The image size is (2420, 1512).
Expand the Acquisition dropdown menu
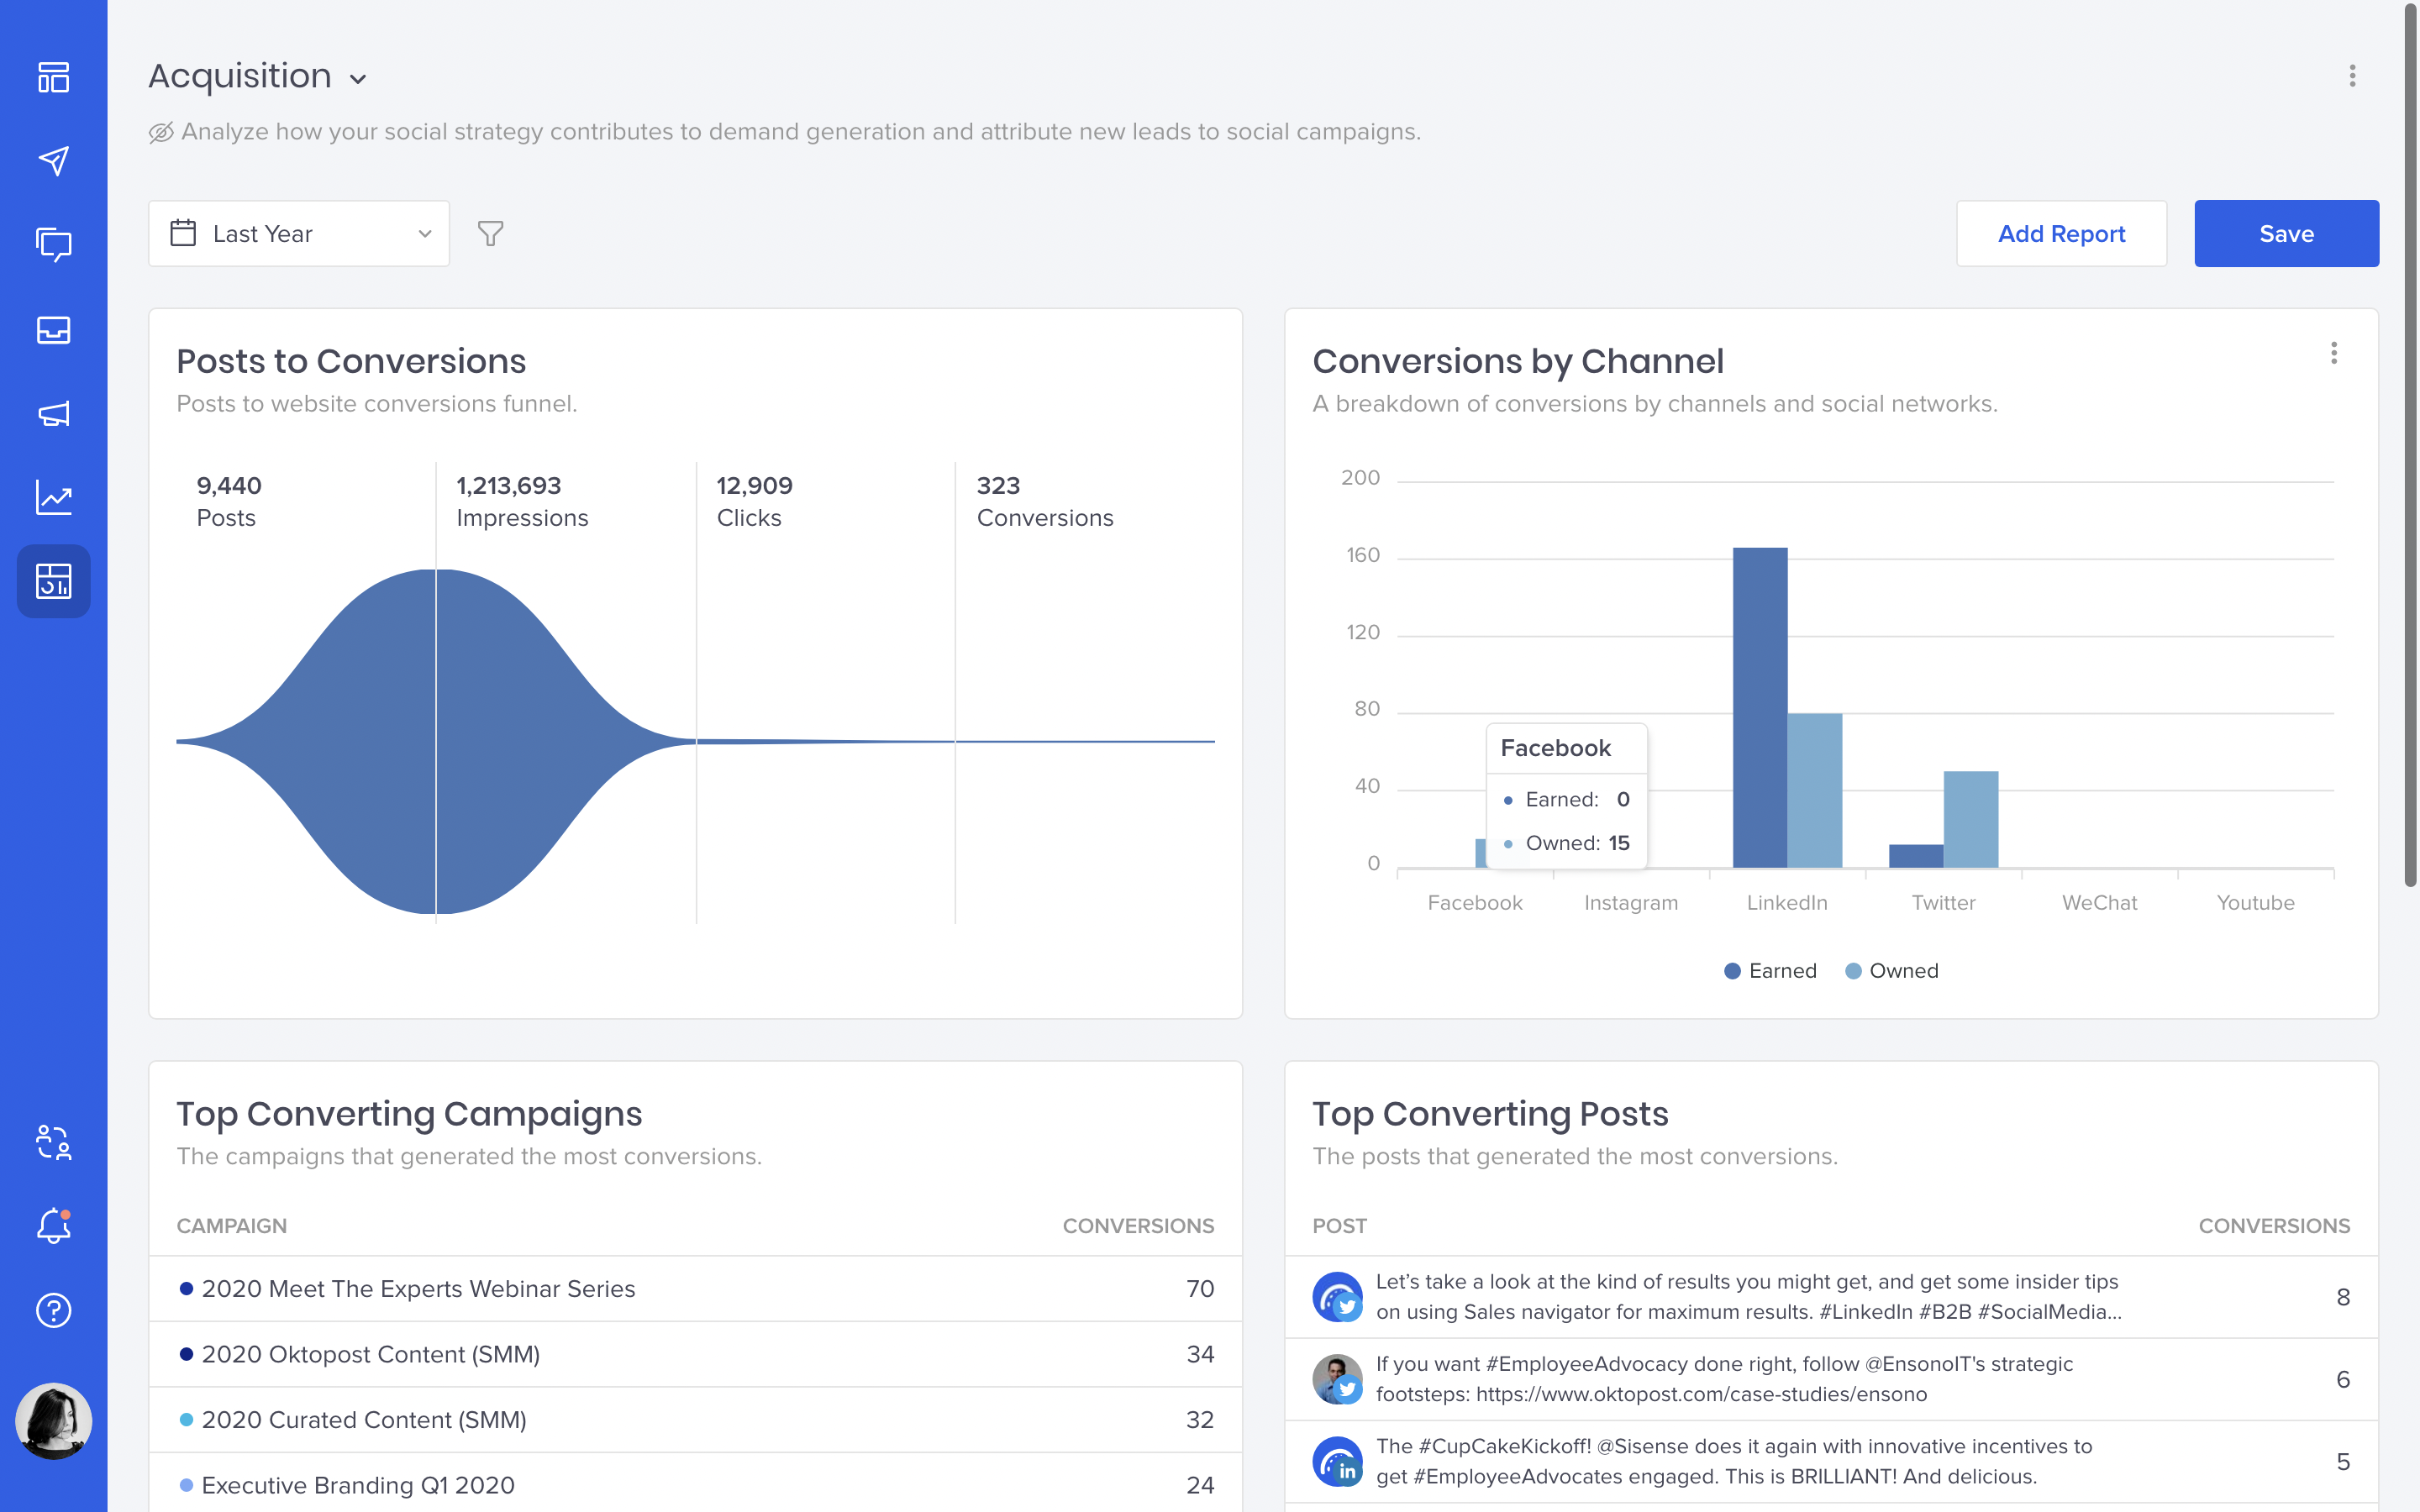coord(359,76)
